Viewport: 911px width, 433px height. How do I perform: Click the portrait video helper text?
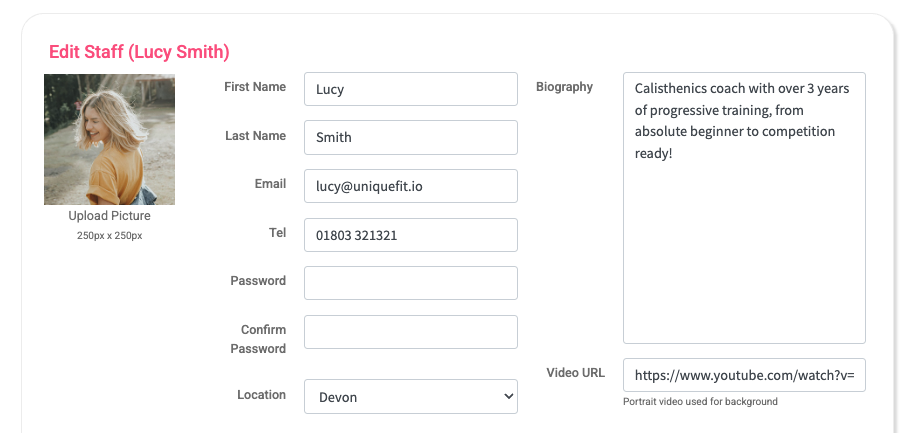pyautogui.click(x=700, y=402)
